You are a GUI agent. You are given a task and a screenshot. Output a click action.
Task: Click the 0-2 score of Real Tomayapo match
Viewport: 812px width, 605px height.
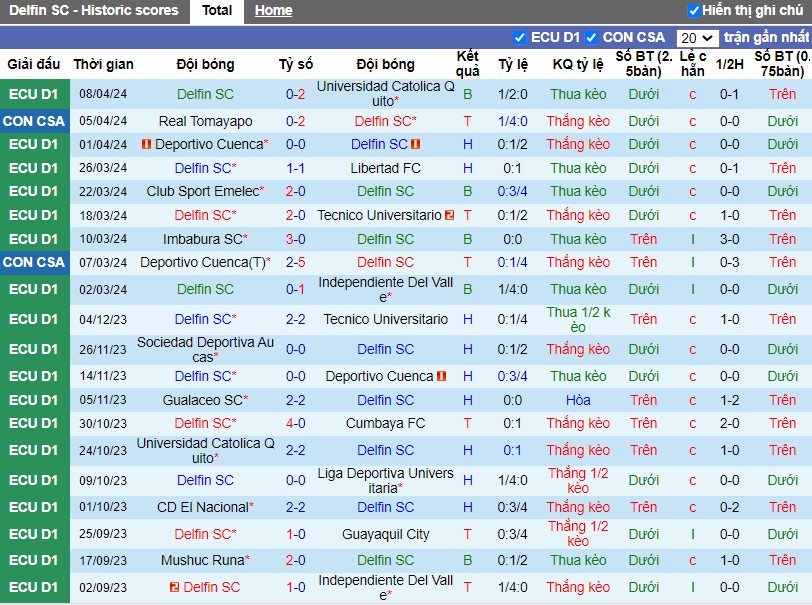pos(296,121)
